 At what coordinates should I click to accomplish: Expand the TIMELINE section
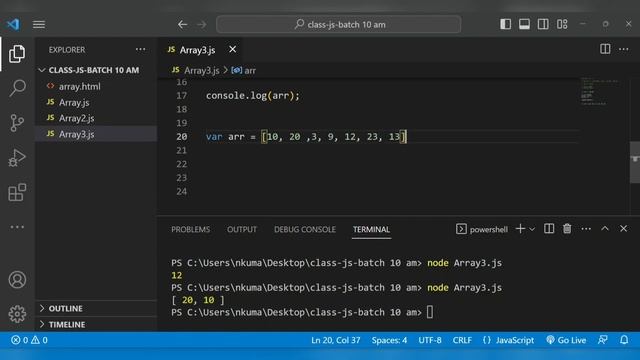coord(96,324)
